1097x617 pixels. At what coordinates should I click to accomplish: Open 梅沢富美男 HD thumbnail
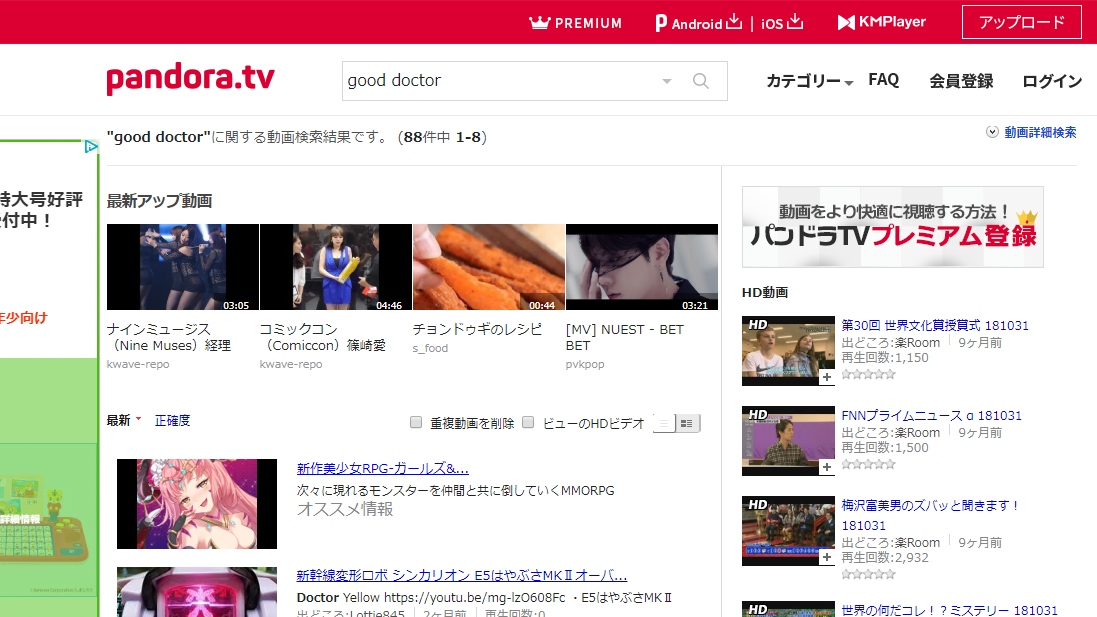point(788,531)
